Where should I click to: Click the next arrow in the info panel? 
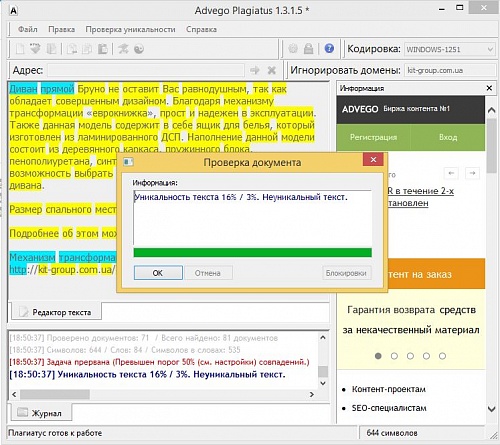[x=472, y=173]
